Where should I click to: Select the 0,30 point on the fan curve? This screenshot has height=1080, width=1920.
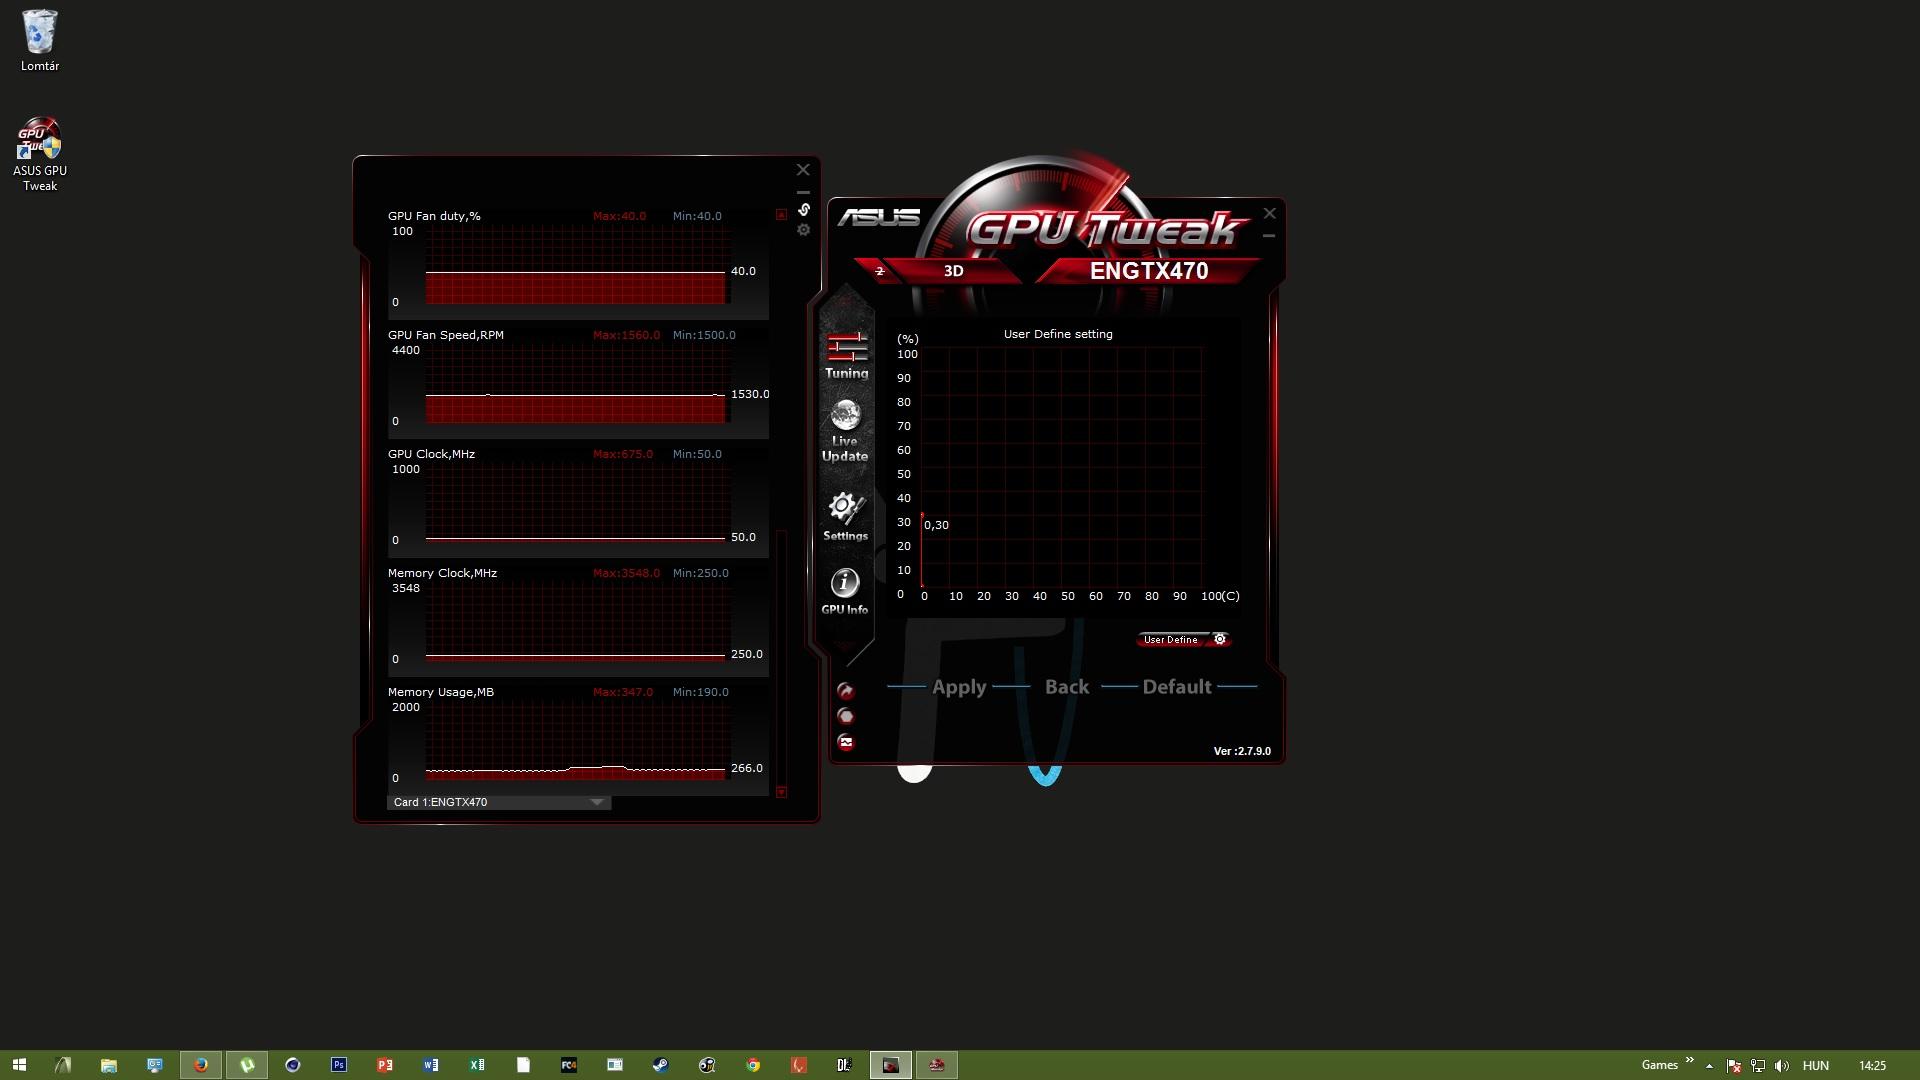click(x=922, y=516)
